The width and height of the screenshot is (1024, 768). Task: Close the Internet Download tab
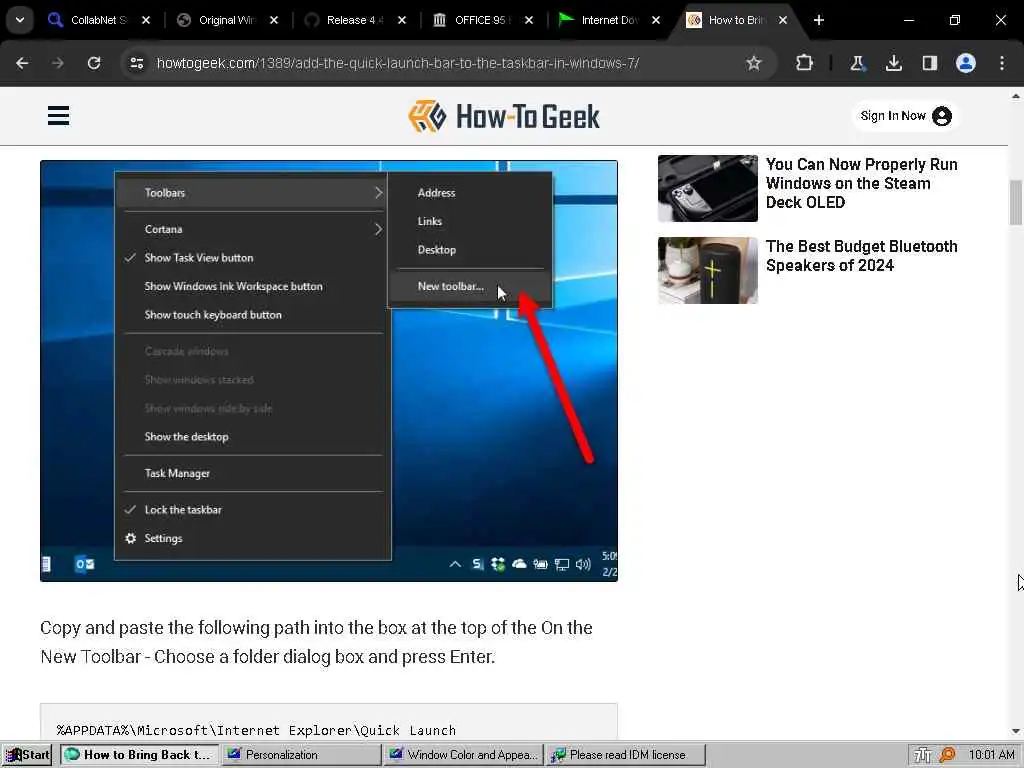tap(656, 20)
